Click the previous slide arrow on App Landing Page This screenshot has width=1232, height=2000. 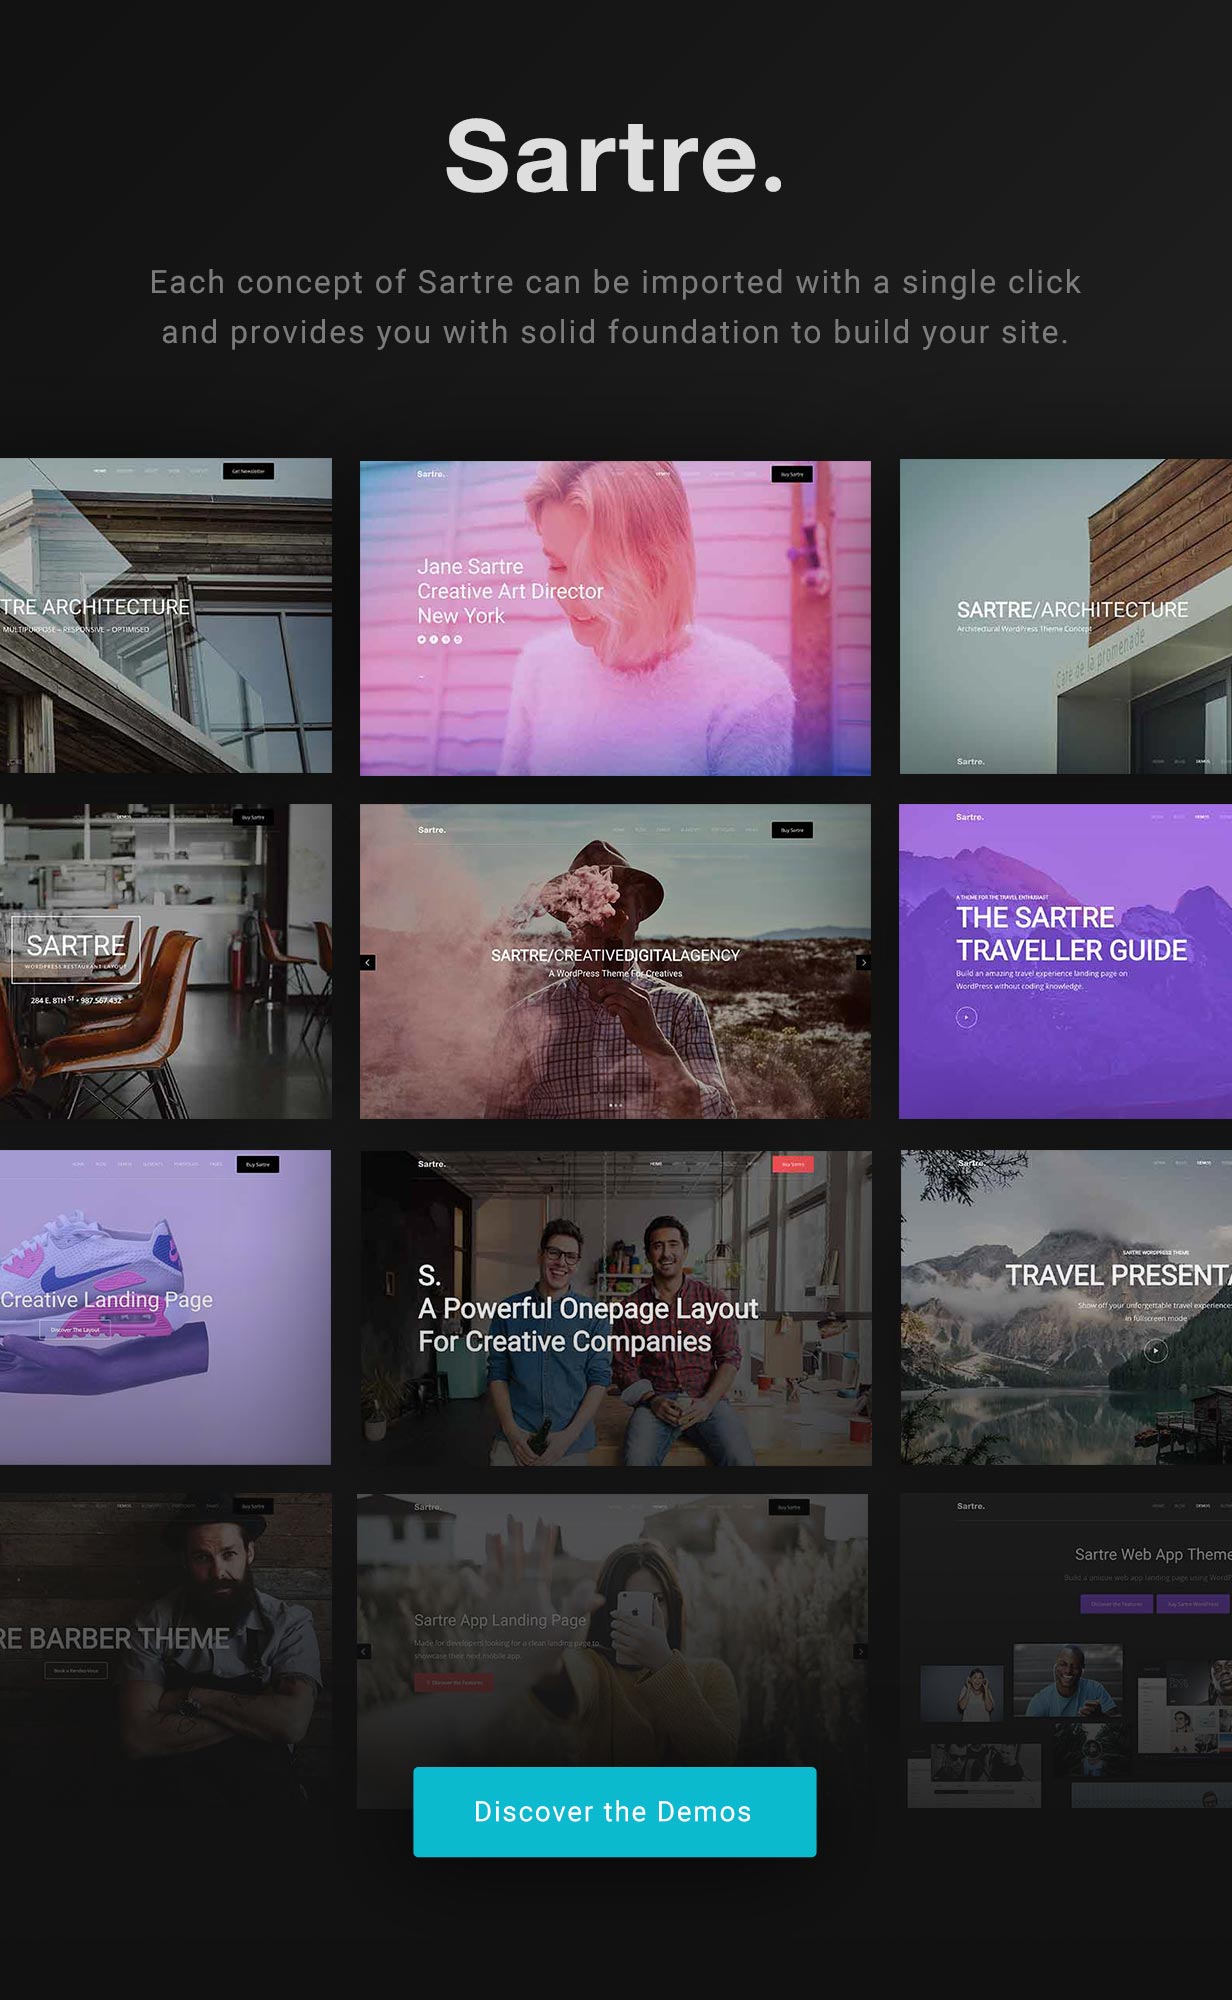[x=364, y=1651]
